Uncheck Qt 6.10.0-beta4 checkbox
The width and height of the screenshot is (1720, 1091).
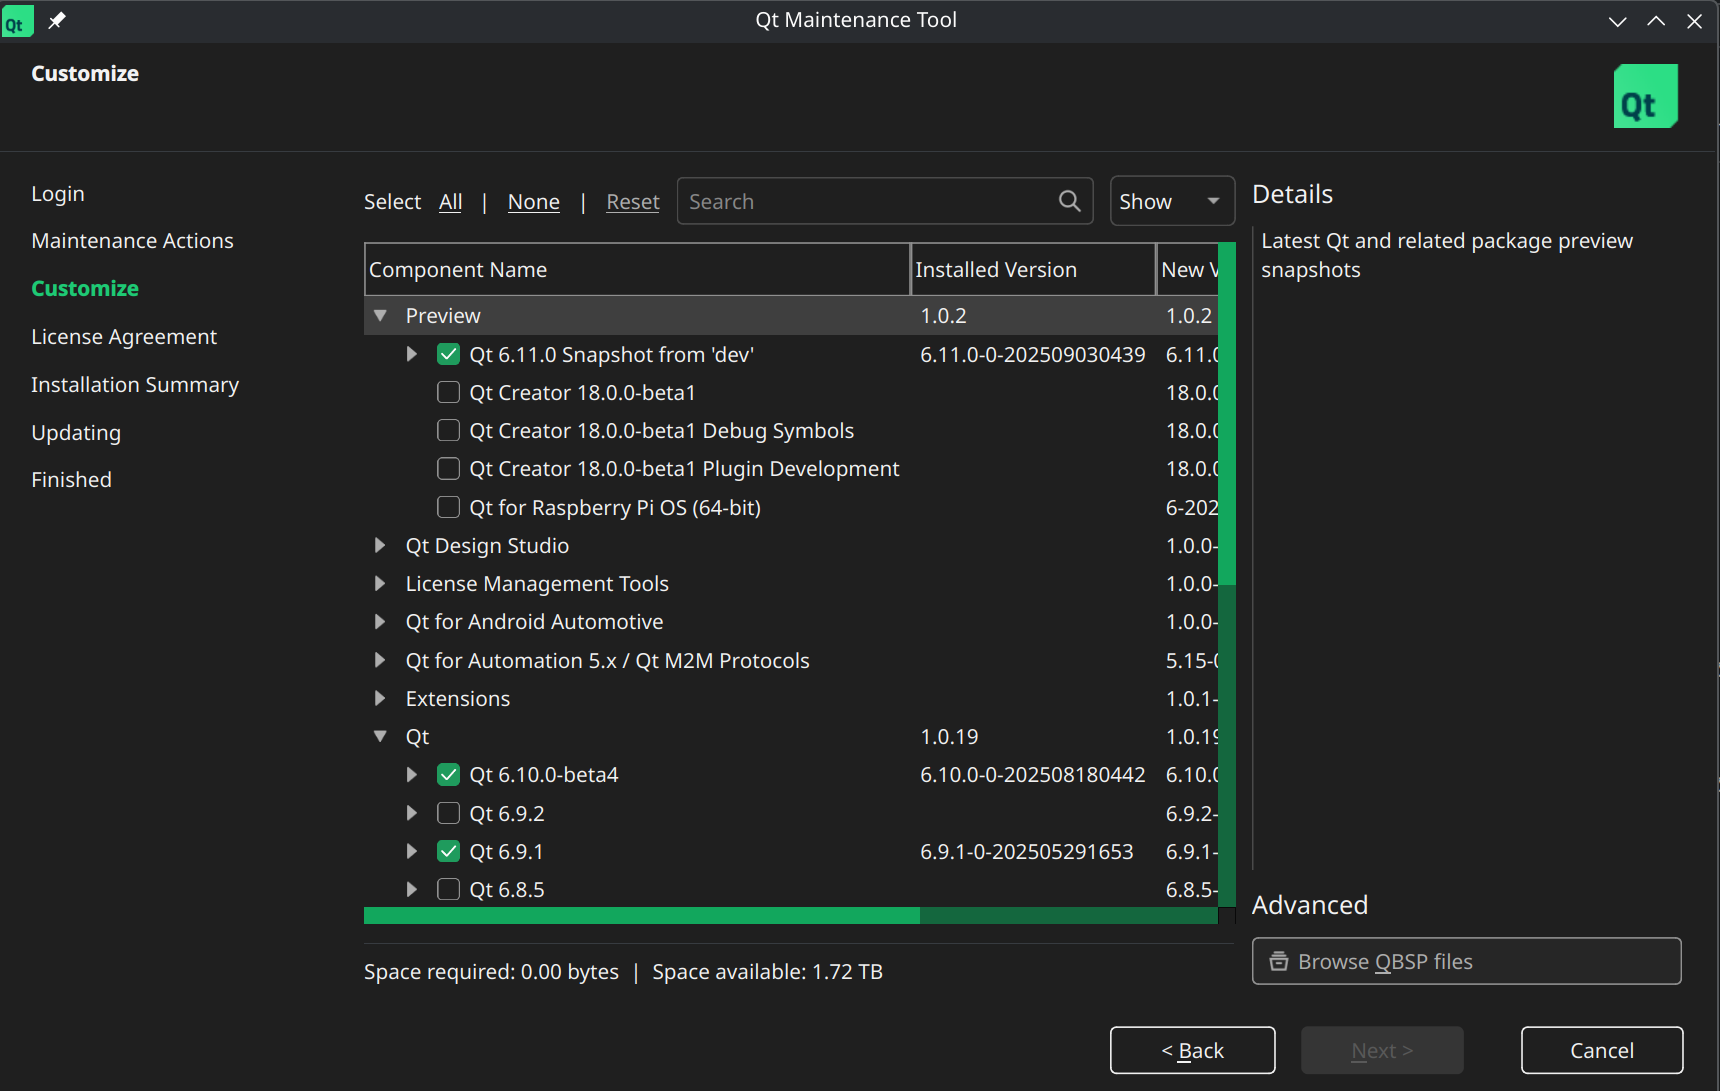[448, 774]
